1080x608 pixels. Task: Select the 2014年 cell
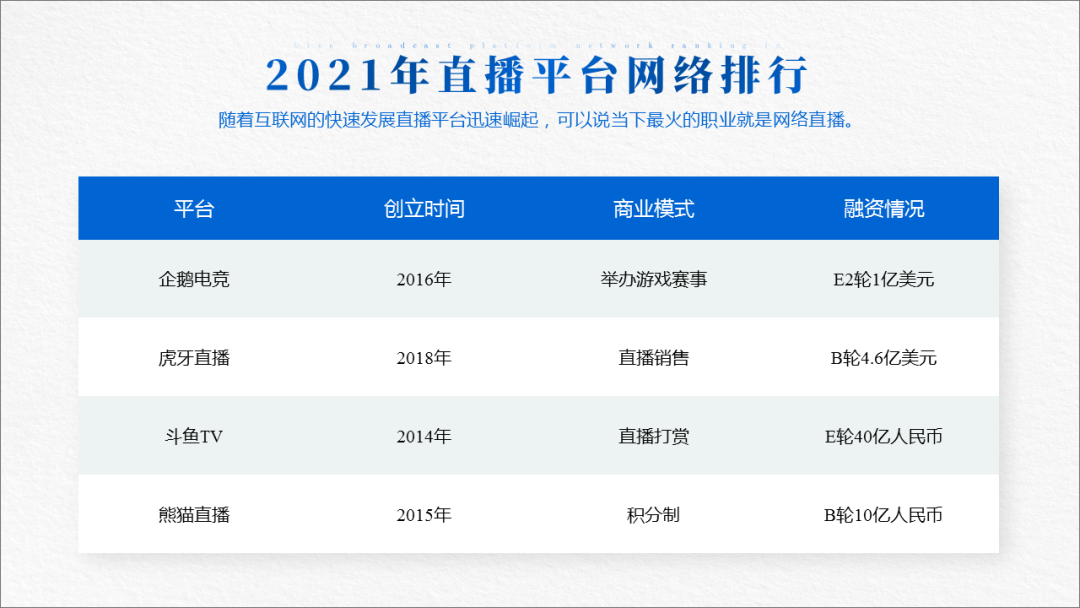(424, 436)
